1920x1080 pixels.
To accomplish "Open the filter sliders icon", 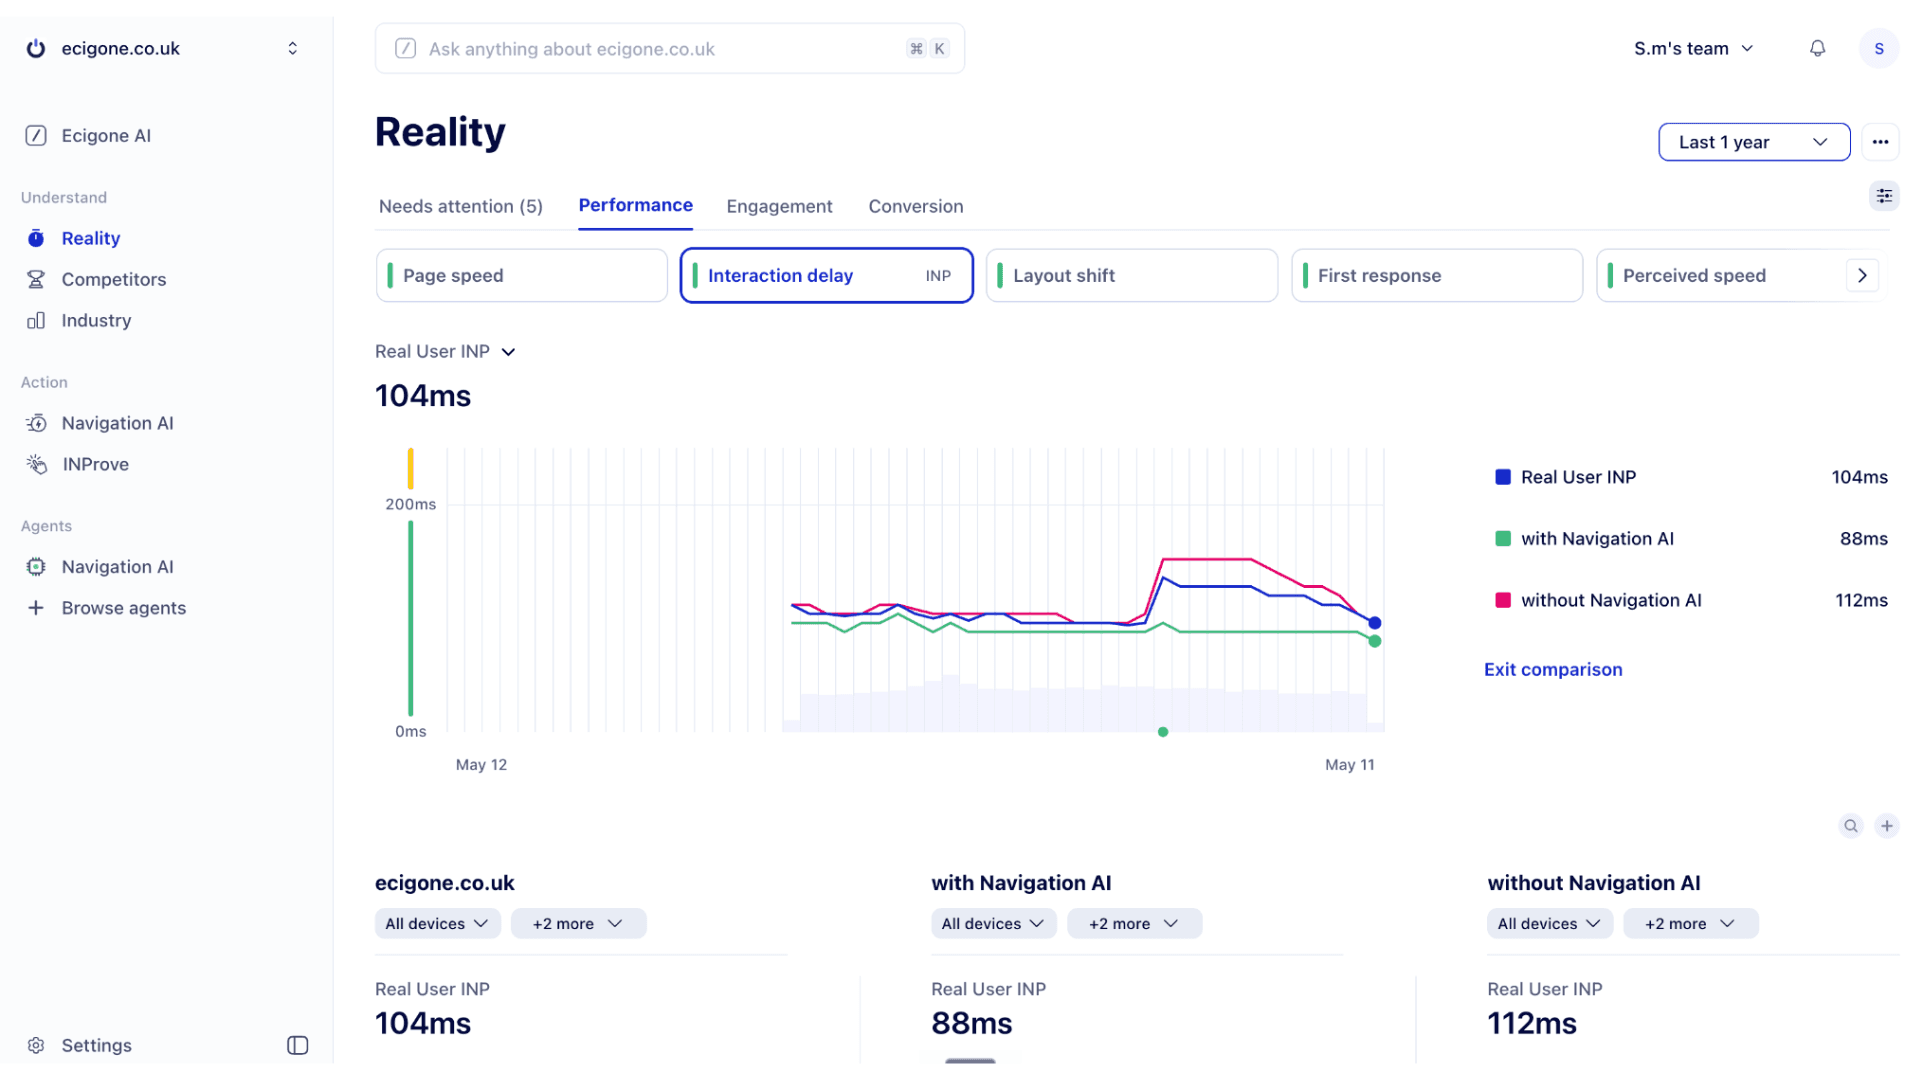I will tap(1884, 196).
